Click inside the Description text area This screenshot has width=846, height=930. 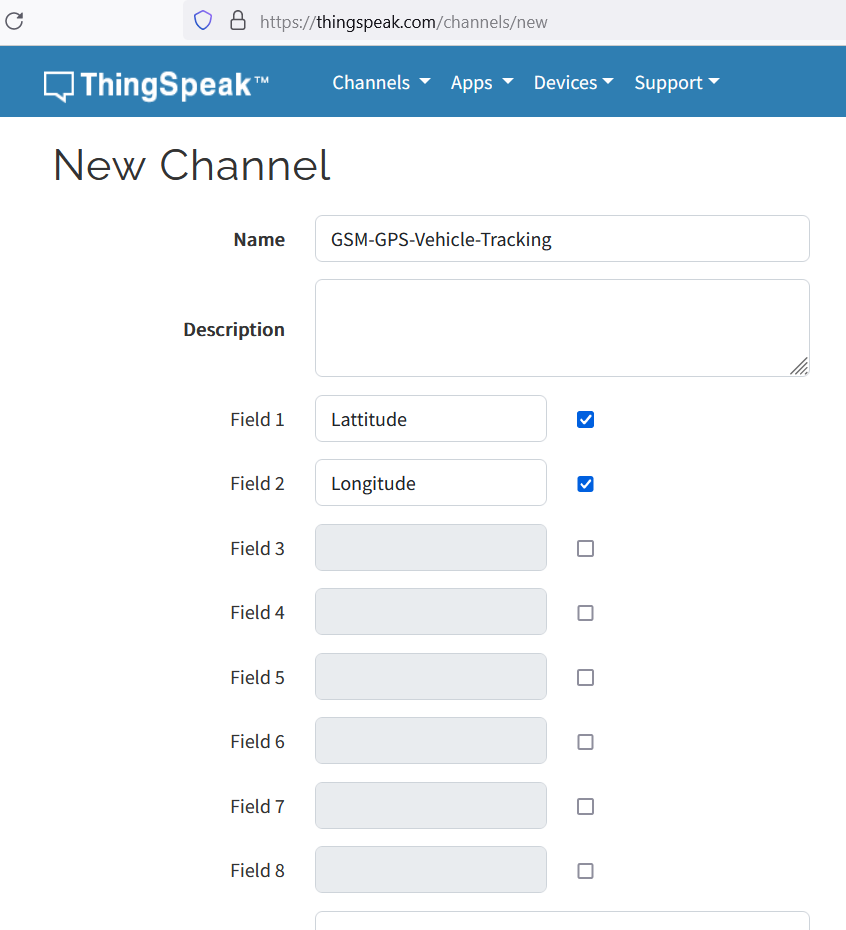coord(562,328)
